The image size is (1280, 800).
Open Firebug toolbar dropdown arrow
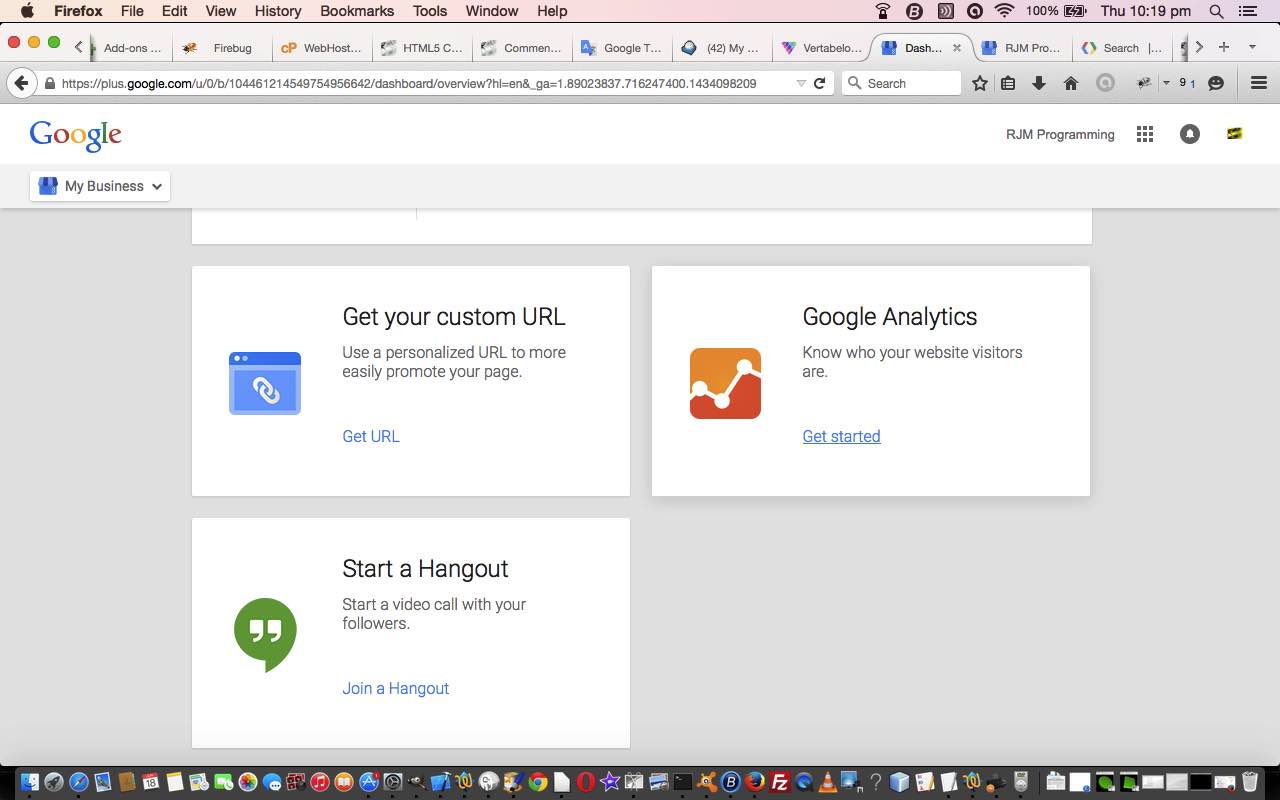click(x=1166, y=83)
